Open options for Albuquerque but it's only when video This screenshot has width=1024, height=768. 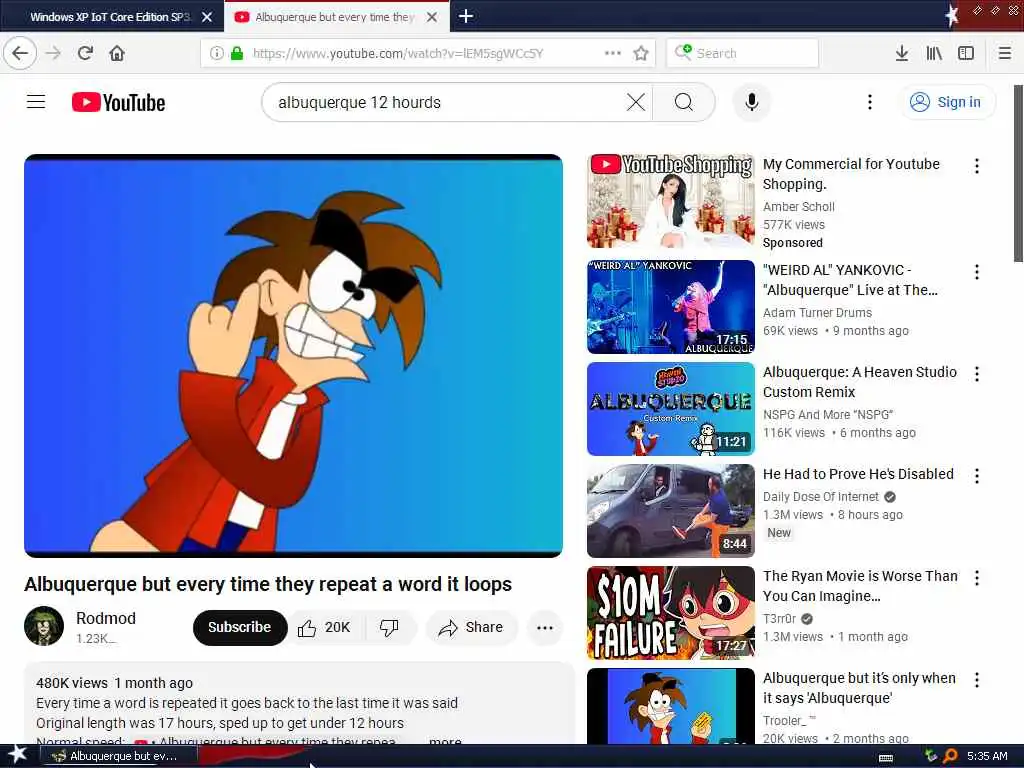976,680
